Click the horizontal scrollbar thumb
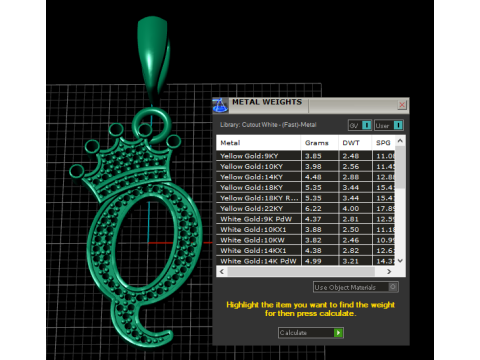Screen dimensions: 480x360 tap(301, 272)
